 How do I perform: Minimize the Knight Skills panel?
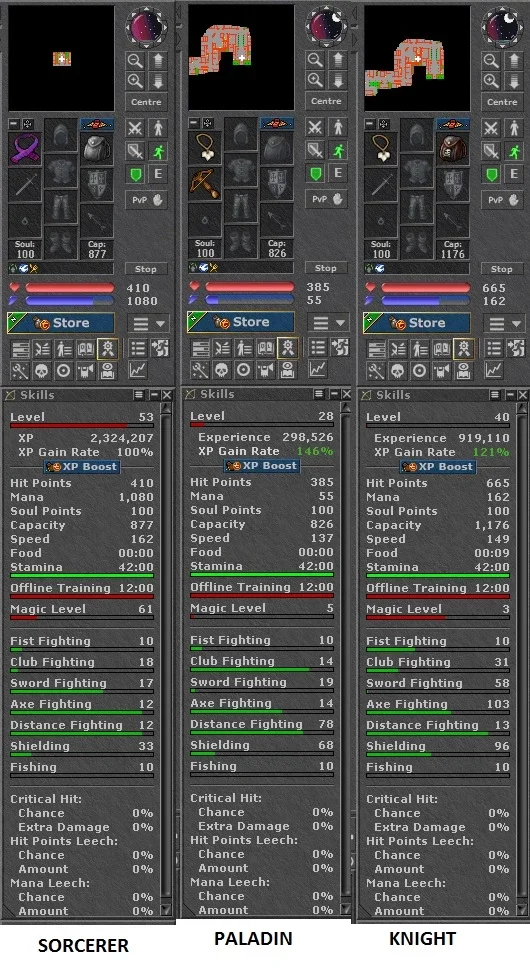tap(510, 395)
